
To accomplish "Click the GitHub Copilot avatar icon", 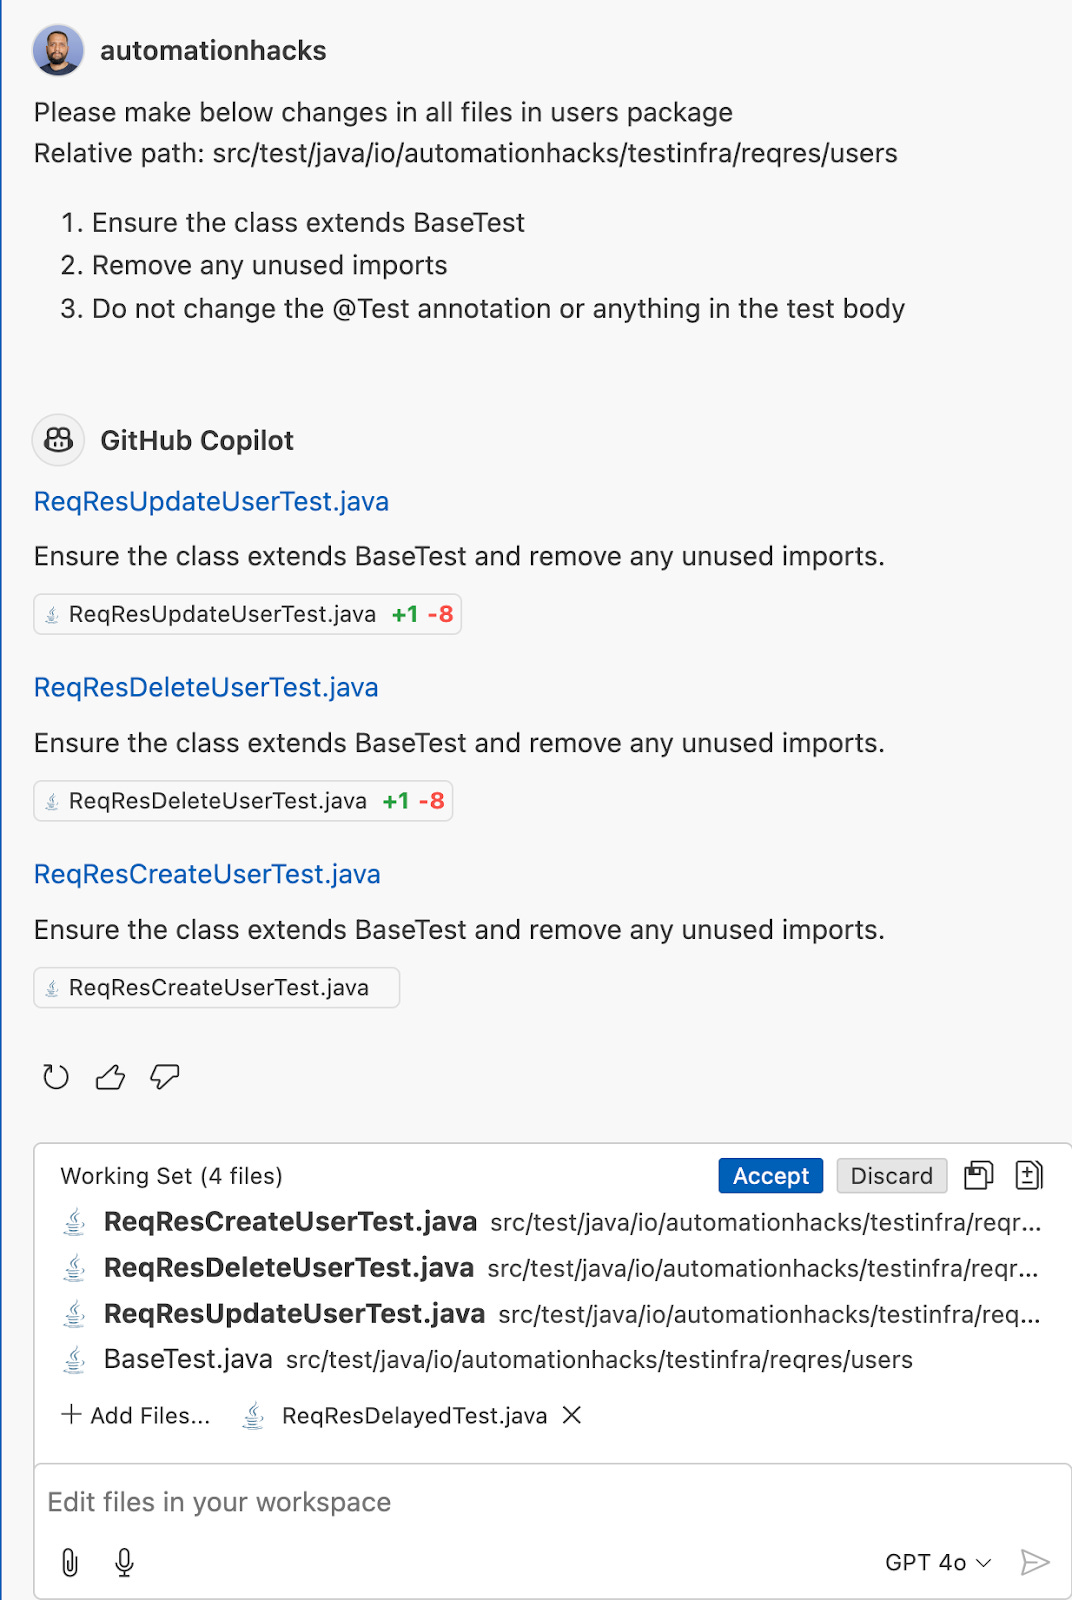I will coord(57,440).
